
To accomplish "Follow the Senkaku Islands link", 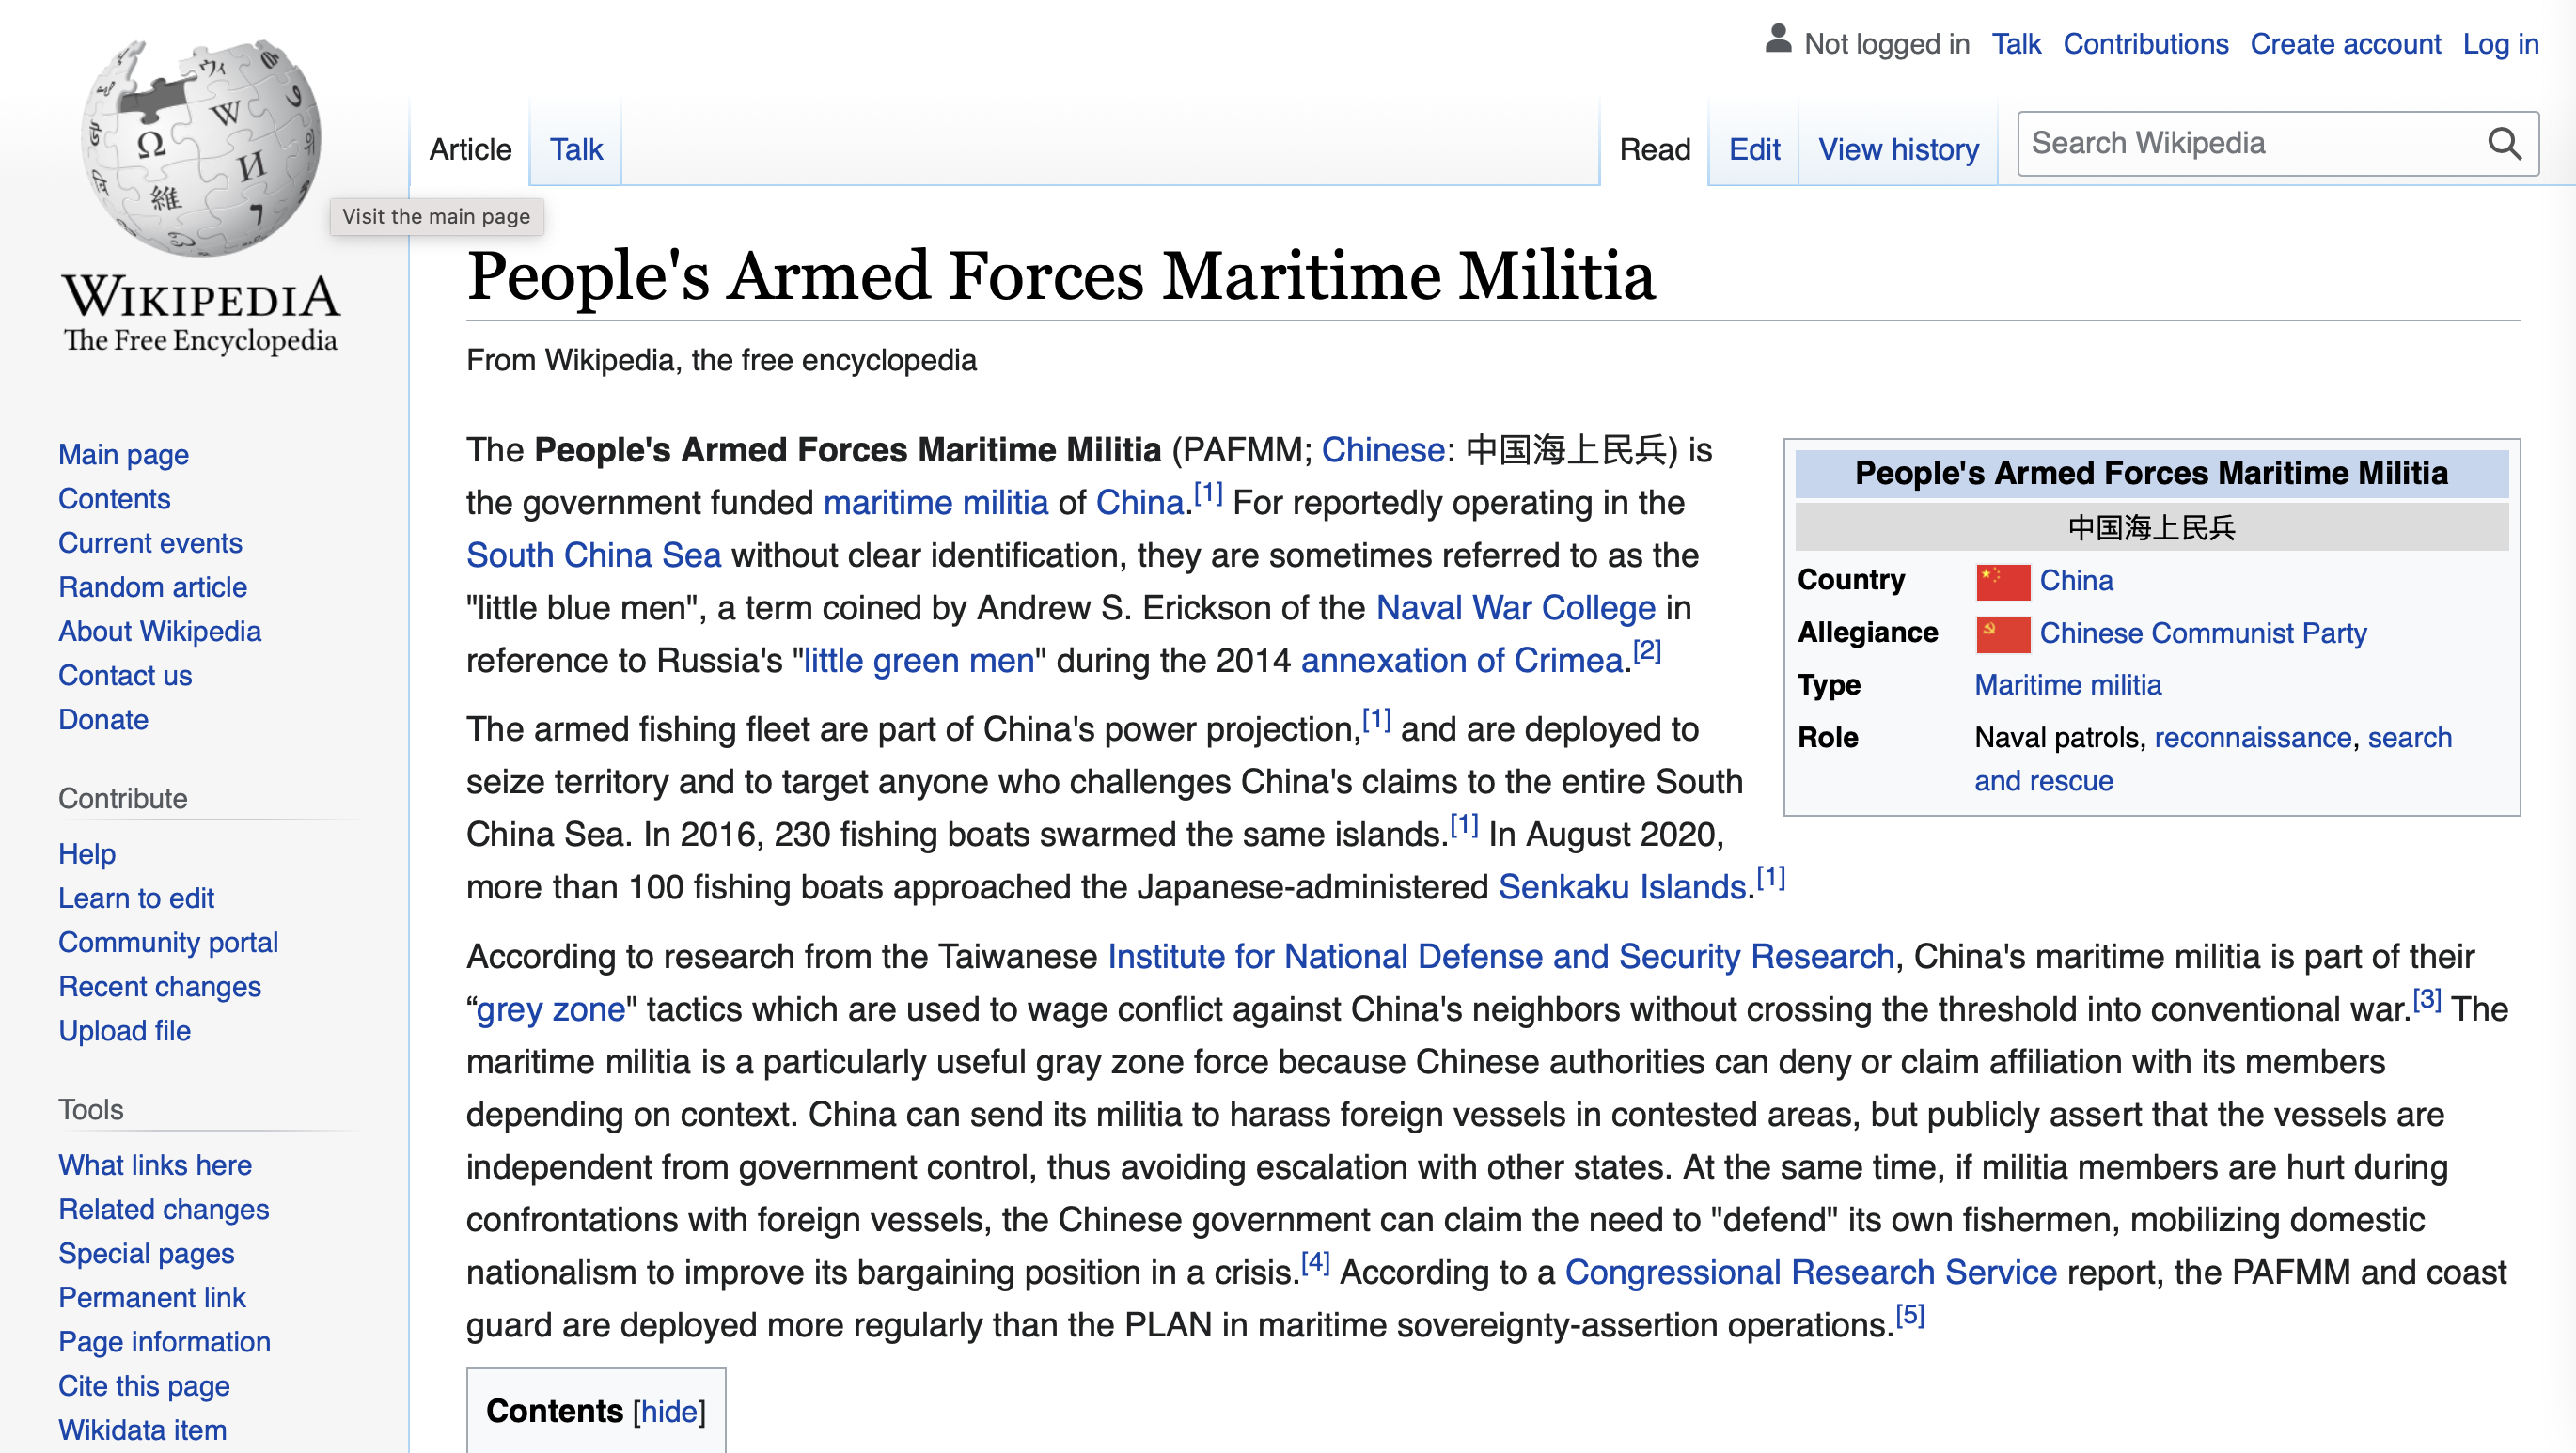I will click(1622, 887).
